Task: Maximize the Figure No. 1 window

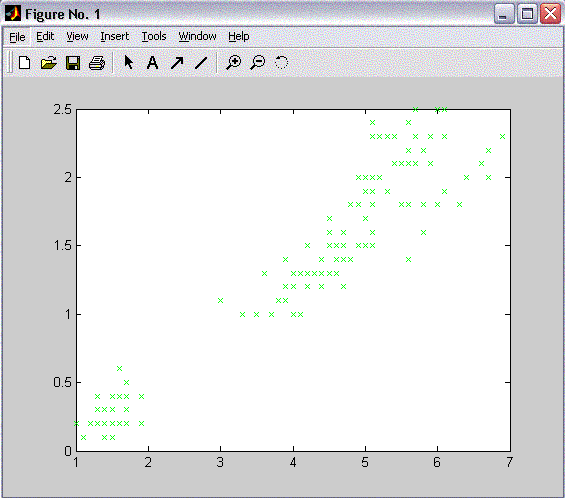Action: click(x=527, y=14)
